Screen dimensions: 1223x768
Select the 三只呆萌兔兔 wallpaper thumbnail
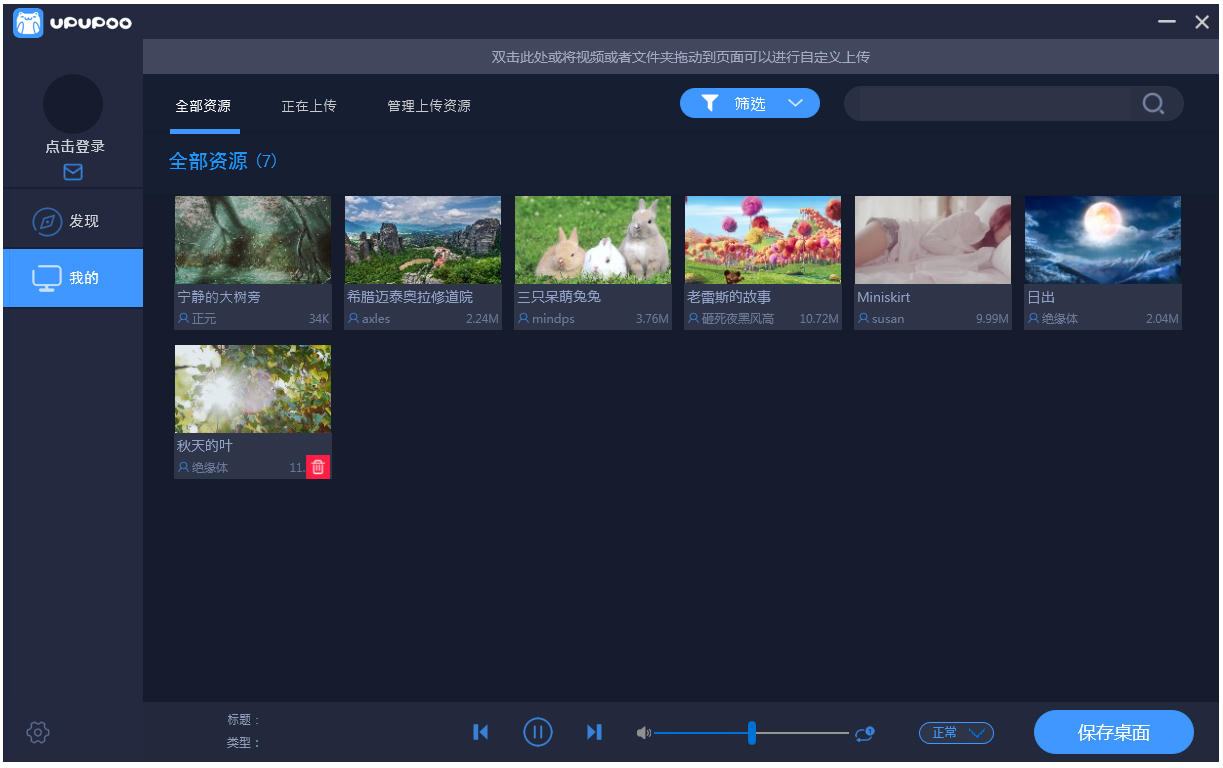[593, 240]
